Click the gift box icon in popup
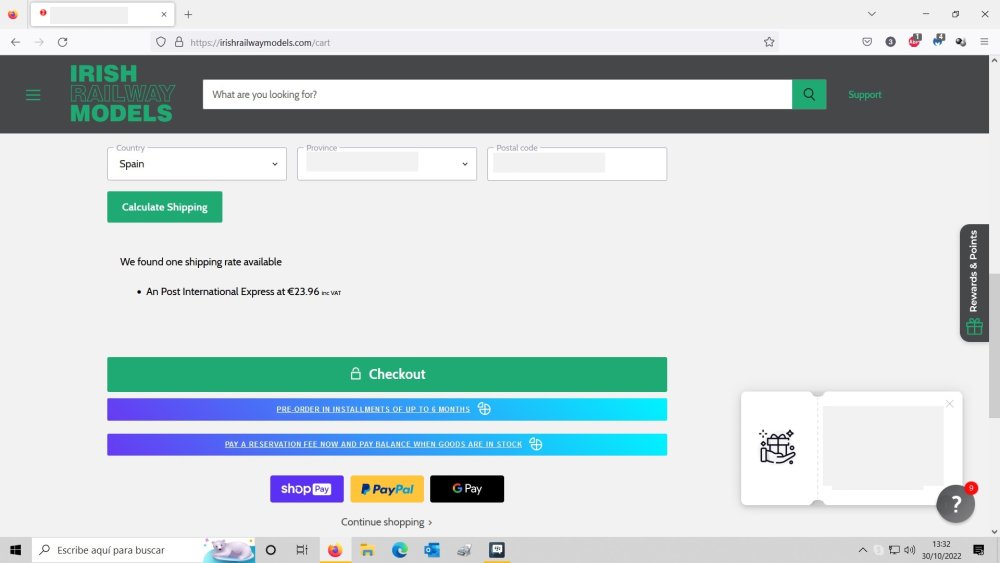 777,446
